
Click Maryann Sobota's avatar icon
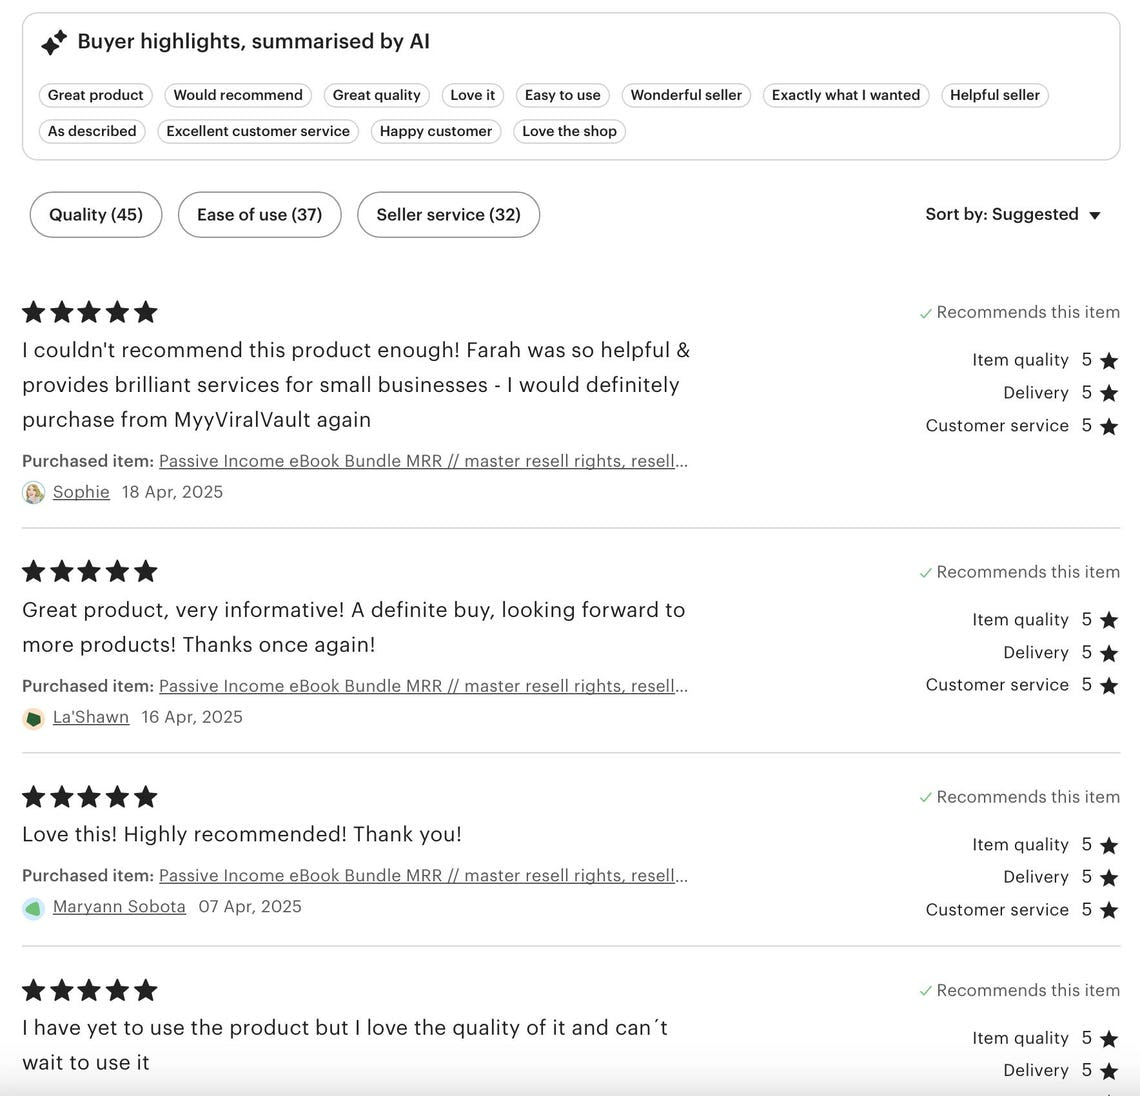pyautogui.click(x=34, y=908)
